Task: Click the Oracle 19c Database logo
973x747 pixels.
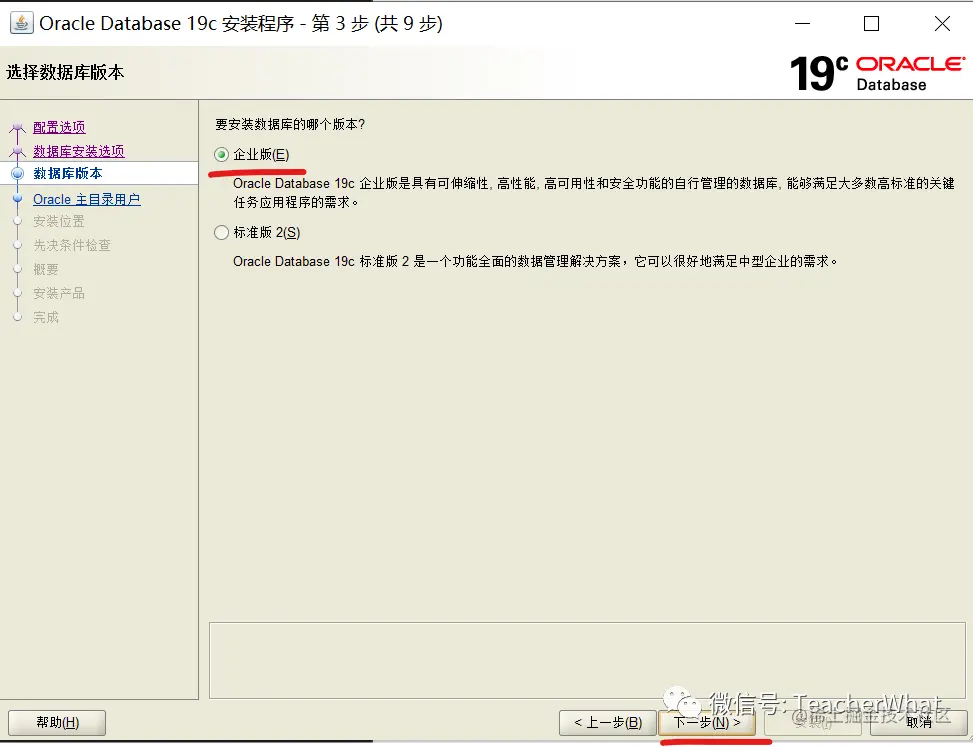Action: (877, 73)
